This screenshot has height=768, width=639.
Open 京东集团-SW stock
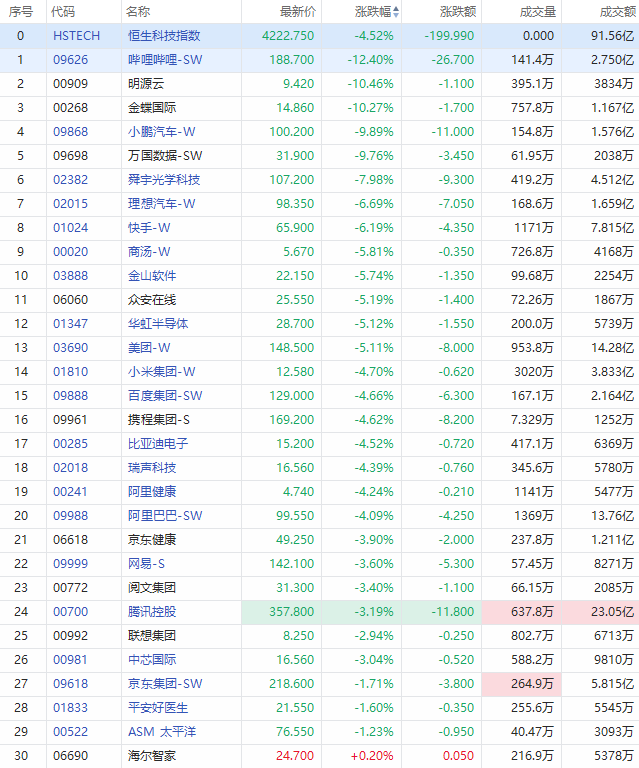click(x=165, y=684)
